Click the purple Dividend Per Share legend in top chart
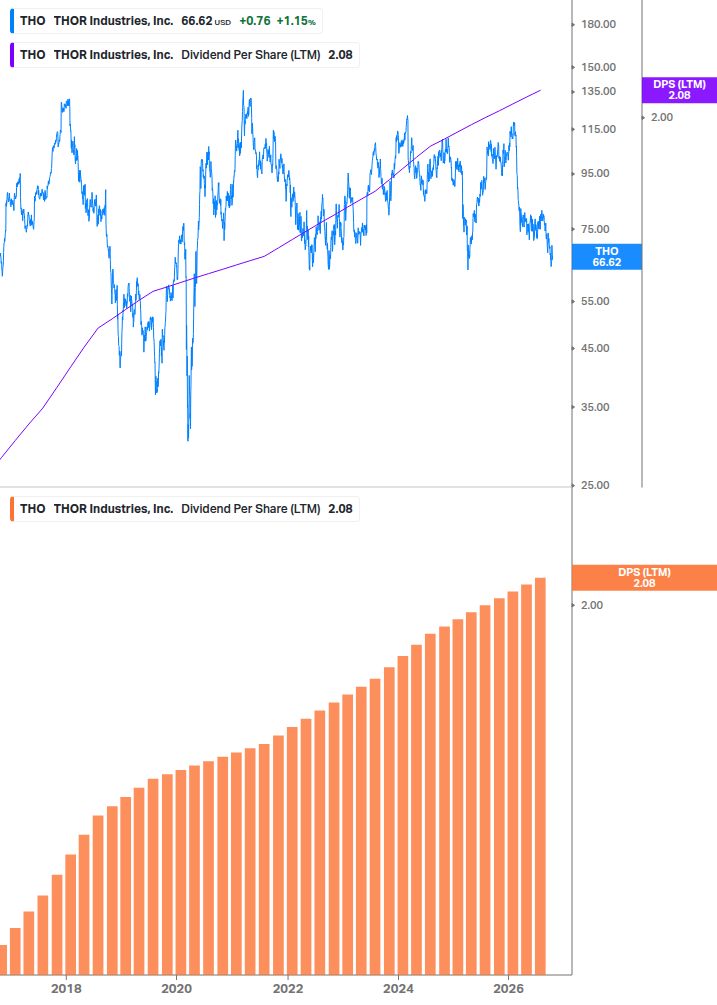This screenshot has height=1005, width=717. [x=185, y=55]
